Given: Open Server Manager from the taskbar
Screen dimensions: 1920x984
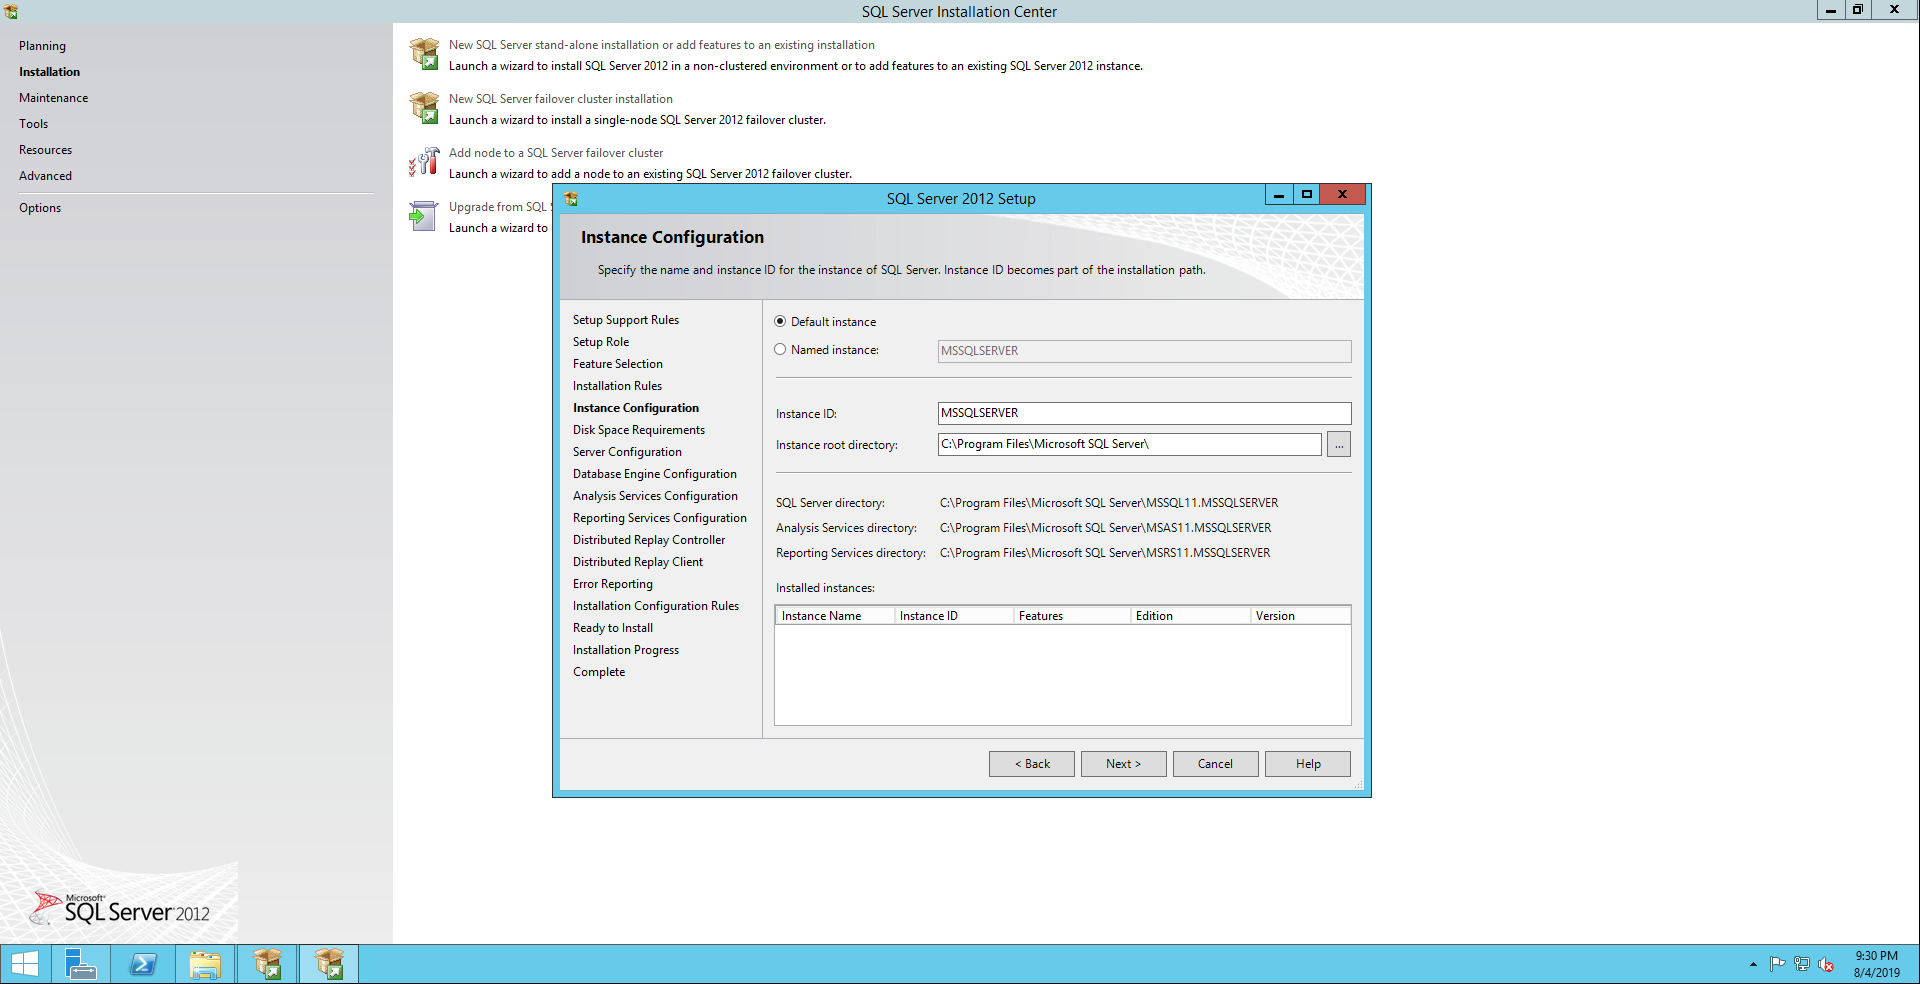Looking at the screenshot, I should [80, 964].
